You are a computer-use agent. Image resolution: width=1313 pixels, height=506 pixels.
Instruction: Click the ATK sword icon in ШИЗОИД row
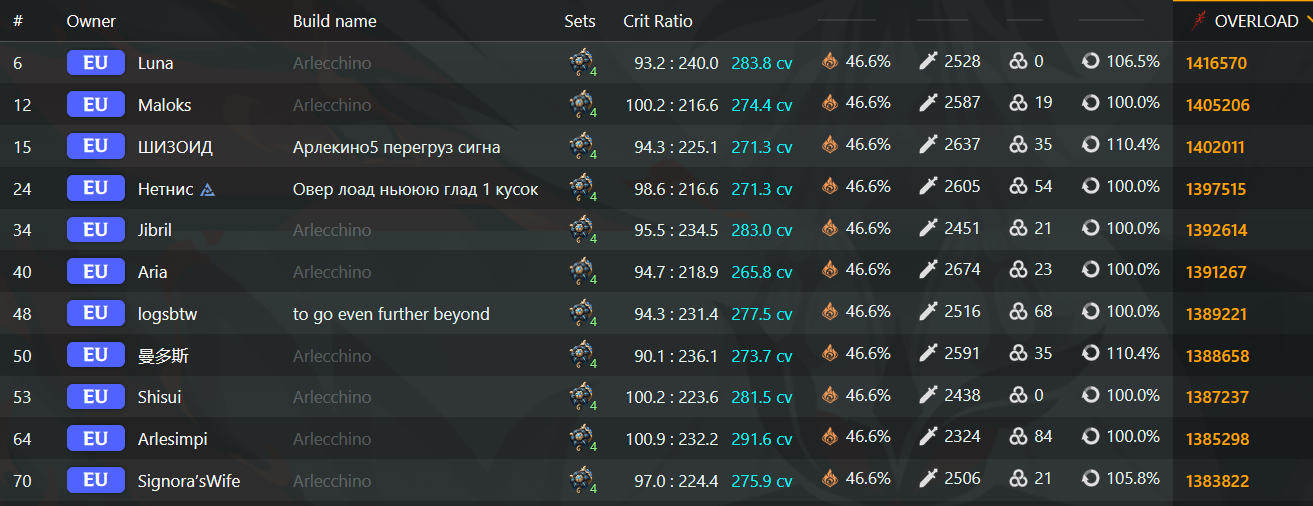pyautogui.click(x=928, y=146)
